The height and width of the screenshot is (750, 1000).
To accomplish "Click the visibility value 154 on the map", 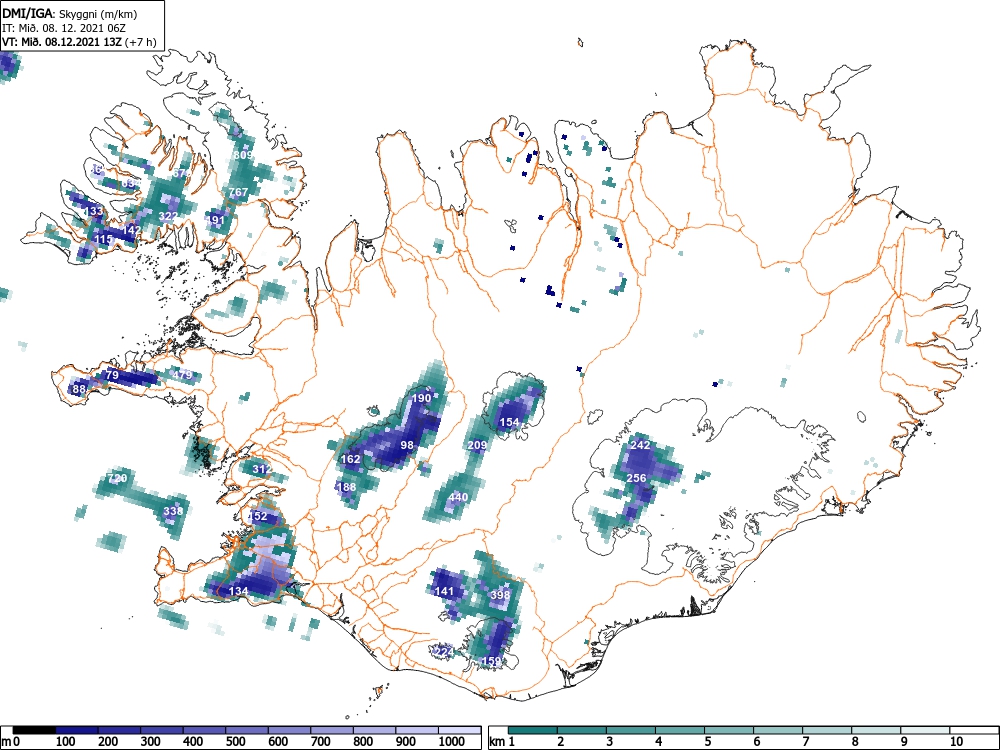I will point(509,422).
